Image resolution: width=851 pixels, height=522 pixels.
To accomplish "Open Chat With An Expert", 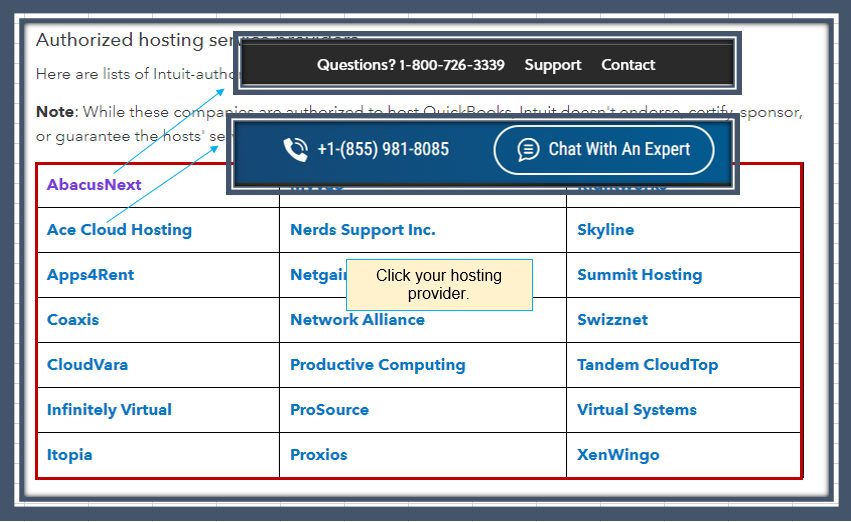I will tap(604, 150).
